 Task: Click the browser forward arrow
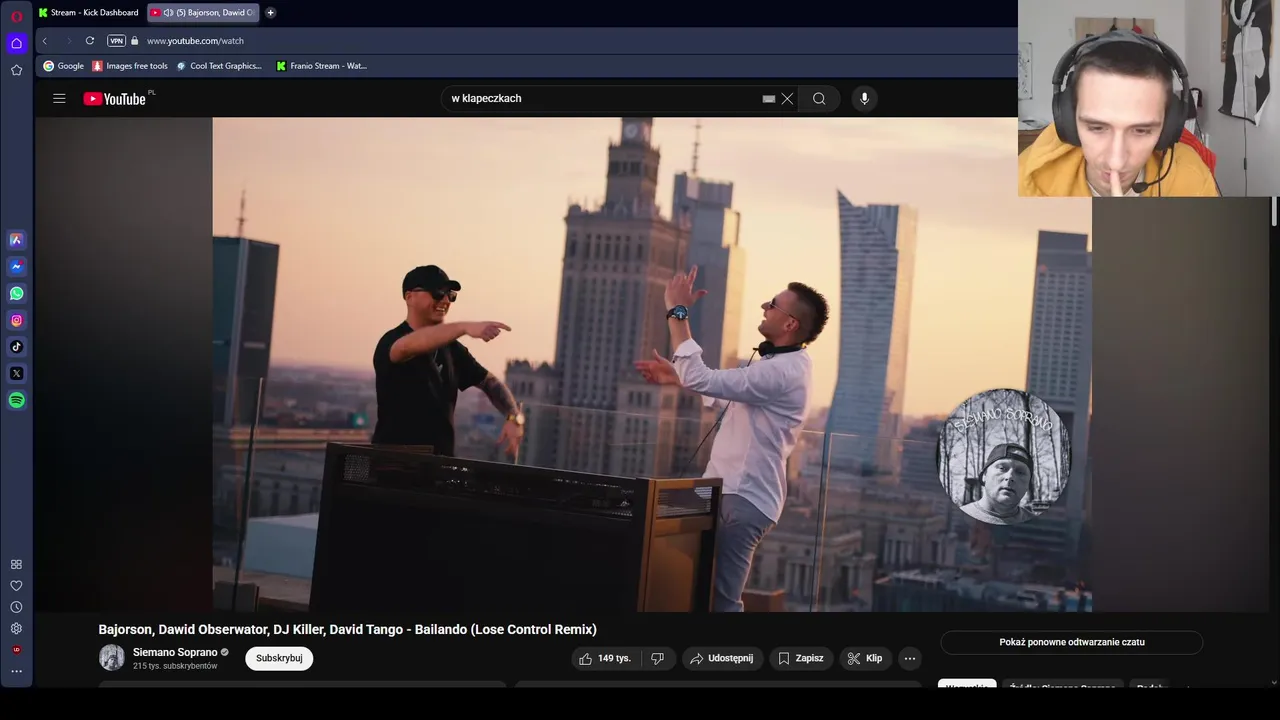68,41
